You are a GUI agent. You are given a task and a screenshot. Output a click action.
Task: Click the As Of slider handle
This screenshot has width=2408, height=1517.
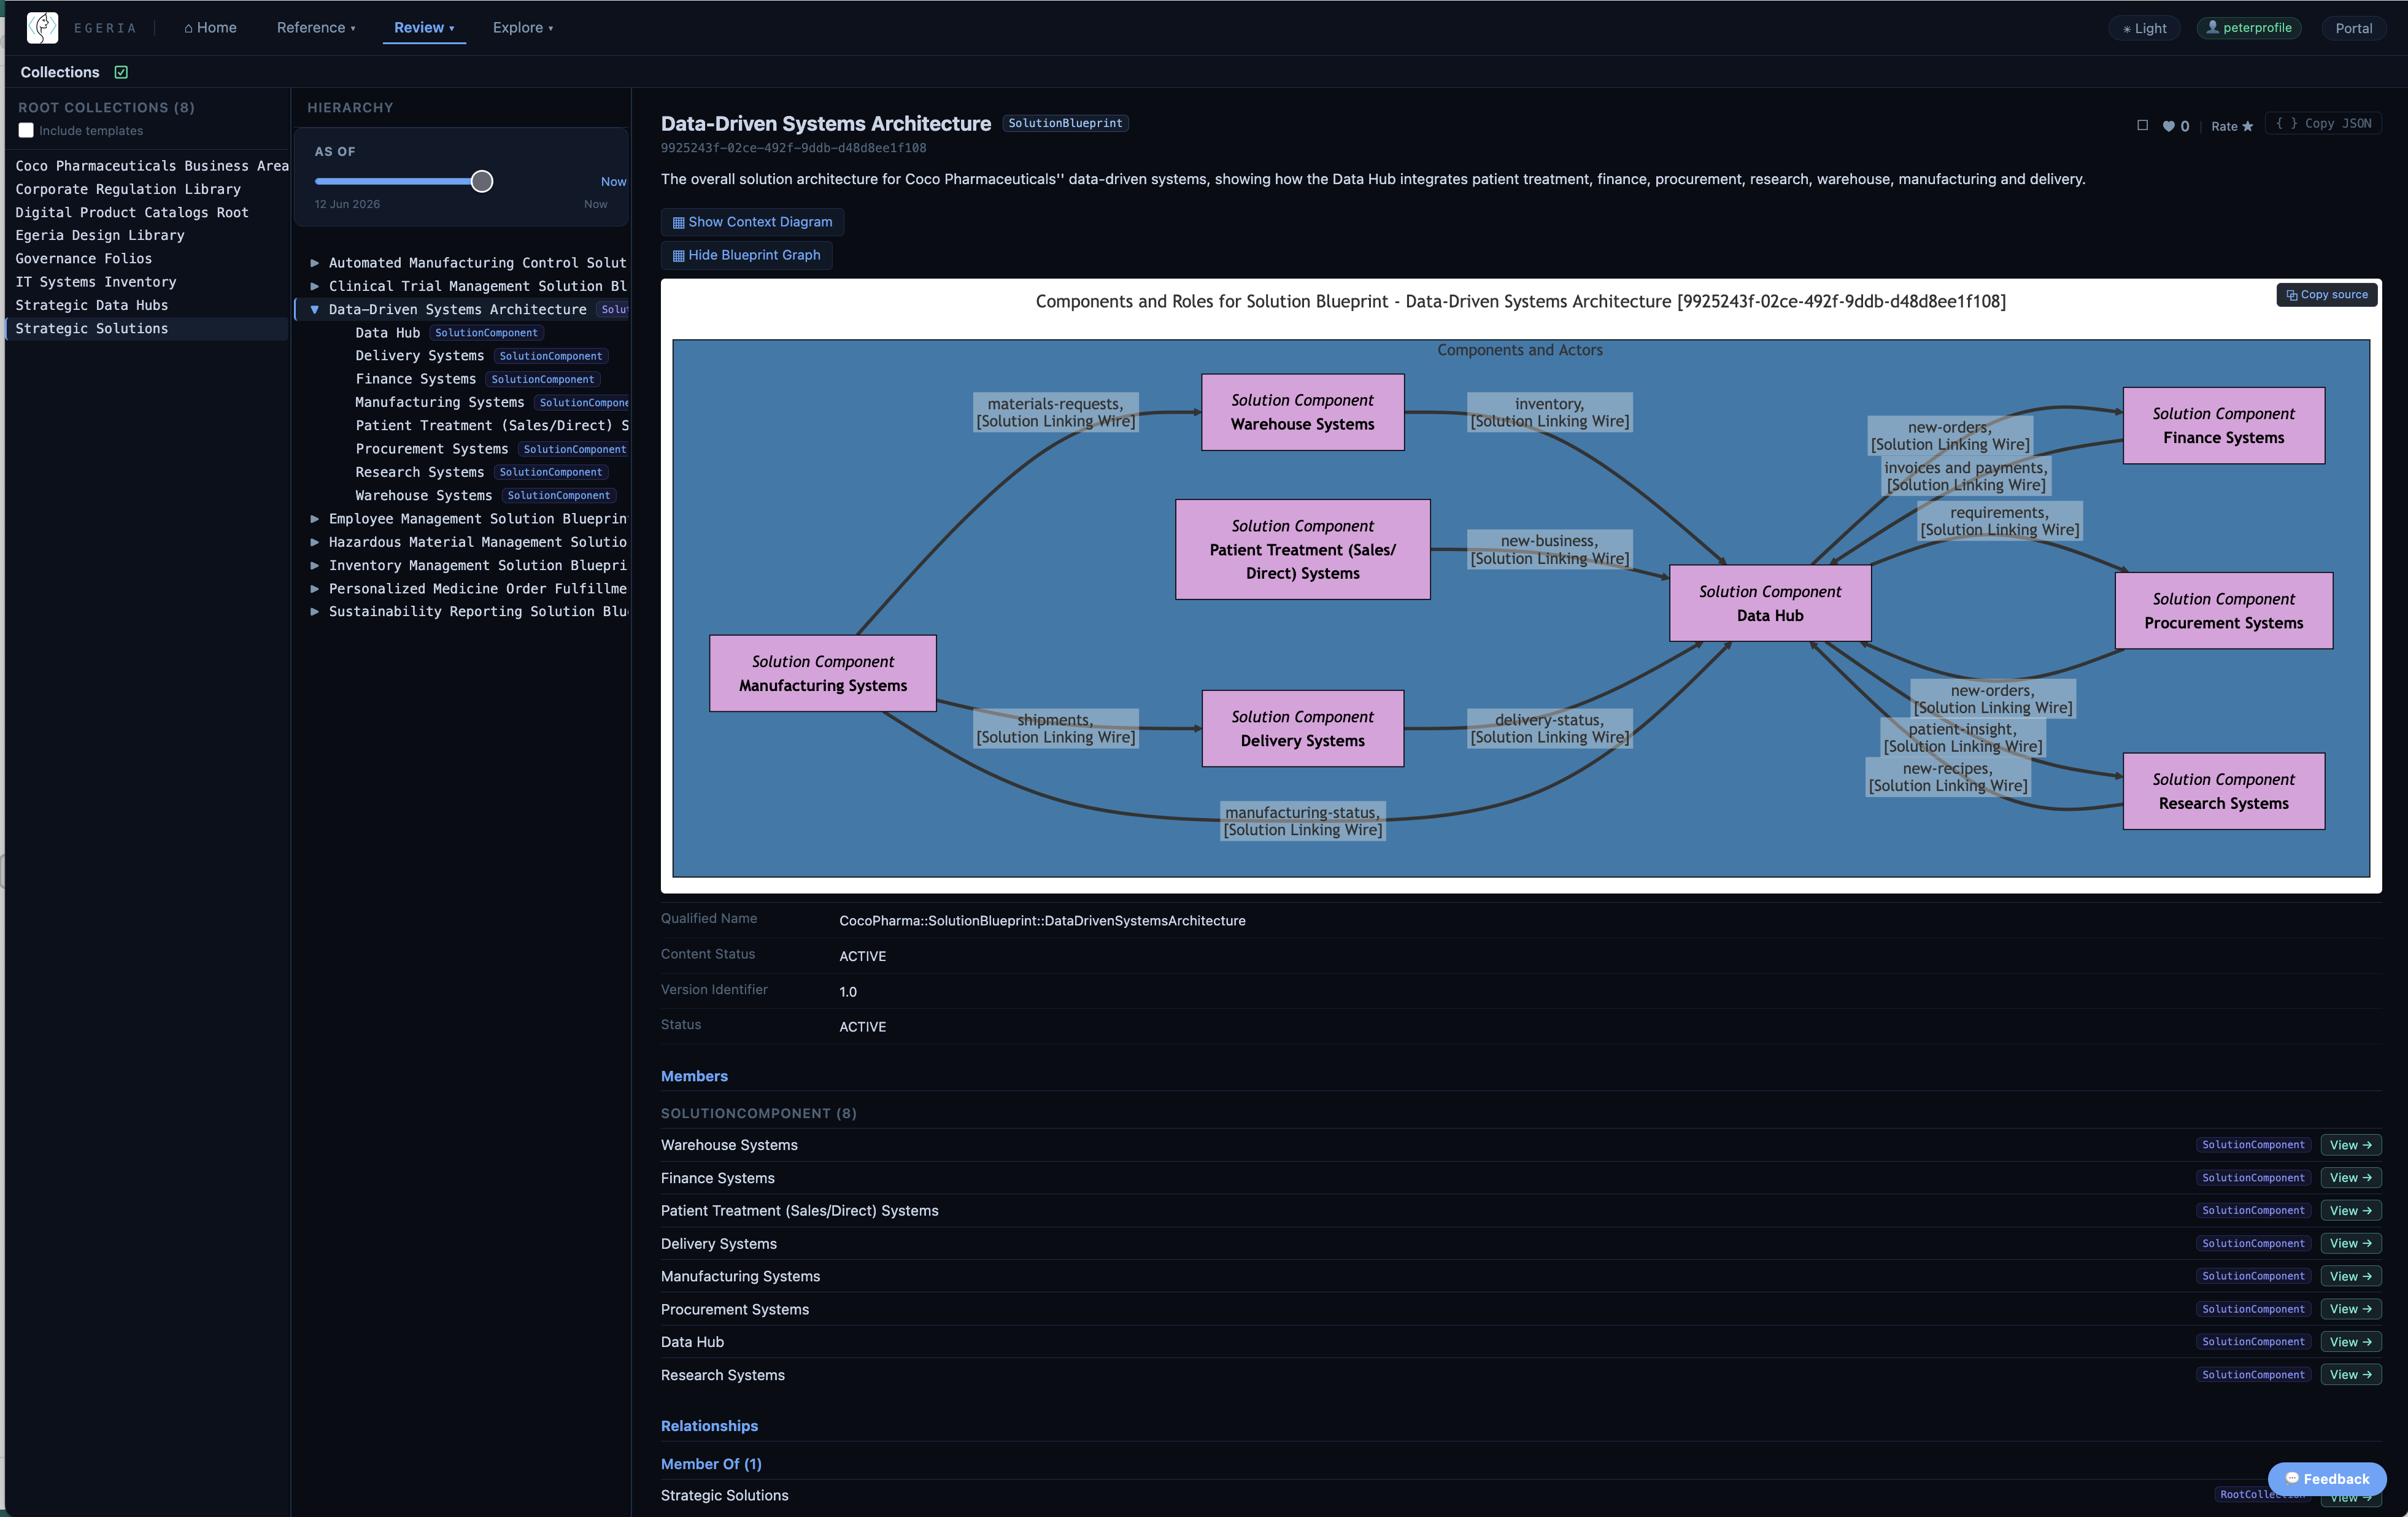[x=482, y=181]
